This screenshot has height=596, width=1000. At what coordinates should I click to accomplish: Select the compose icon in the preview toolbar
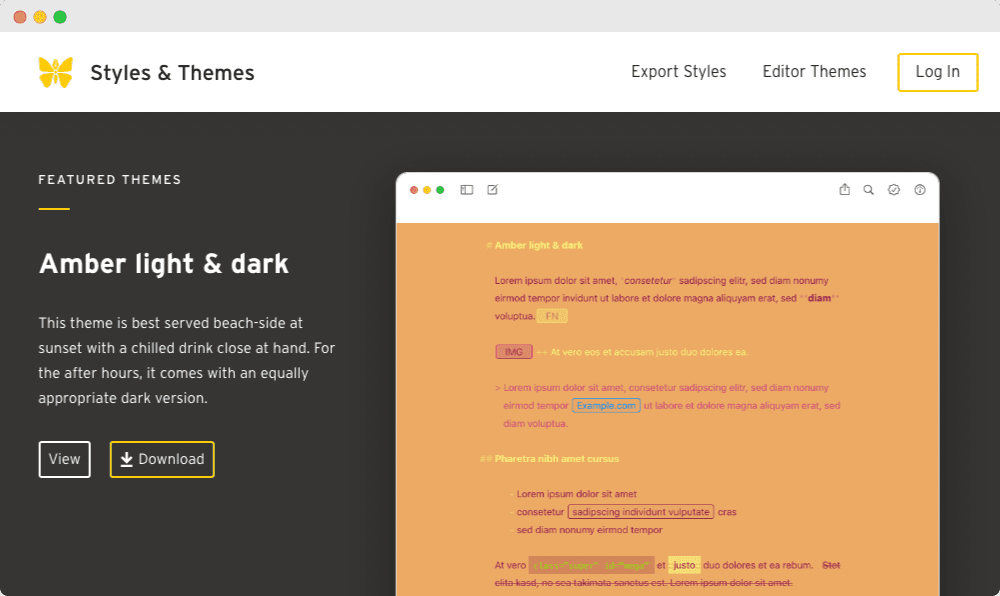click(x=492, y=189)
